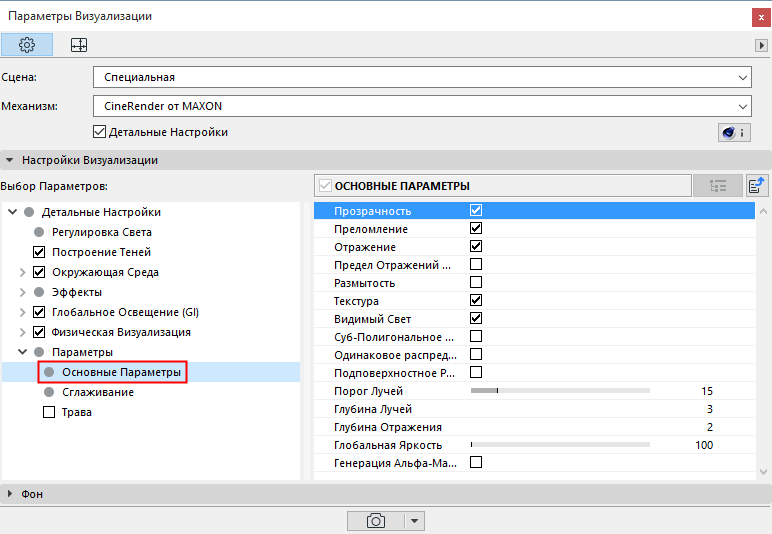Collapse the Настройки Визуализации section
Viewport: 772px width, 534px height.
click(9, 160)
